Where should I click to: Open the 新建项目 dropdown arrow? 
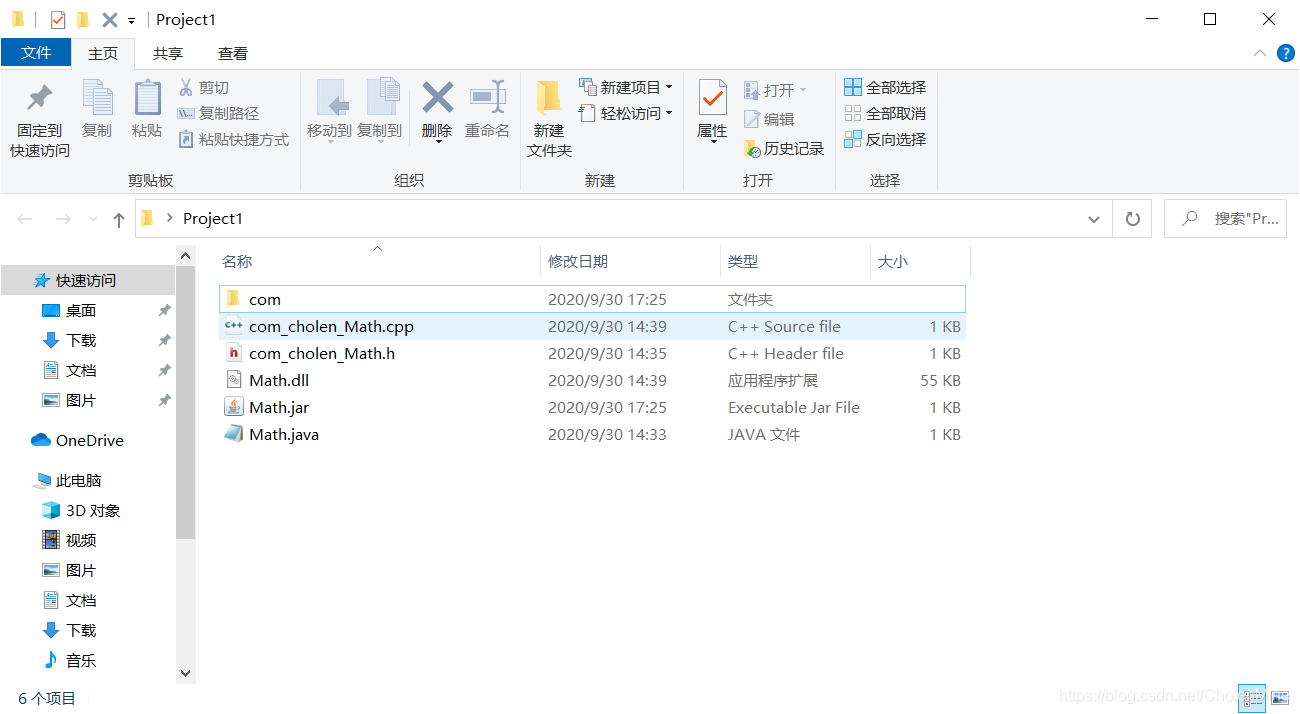coord(669,86)
